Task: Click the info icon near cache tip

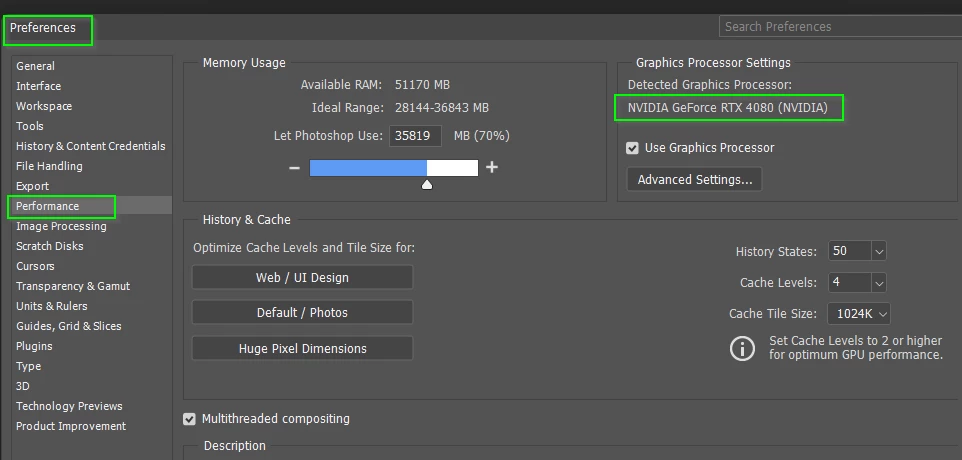Action: tap(742, 348)
